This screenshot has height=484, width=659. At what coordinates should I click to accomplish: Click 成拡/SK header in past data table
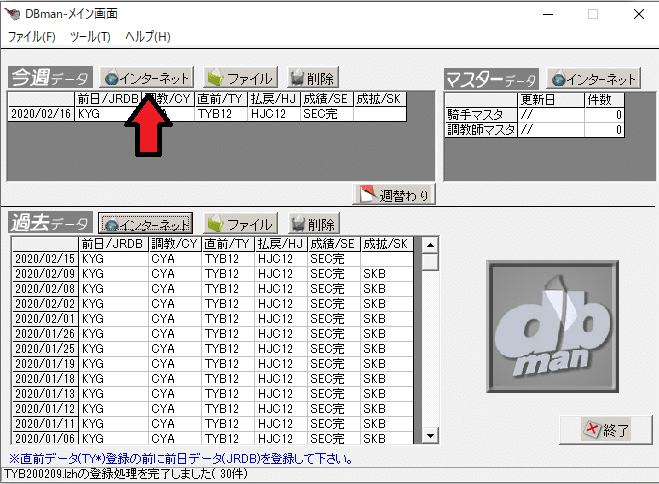[x=387, y=244]
